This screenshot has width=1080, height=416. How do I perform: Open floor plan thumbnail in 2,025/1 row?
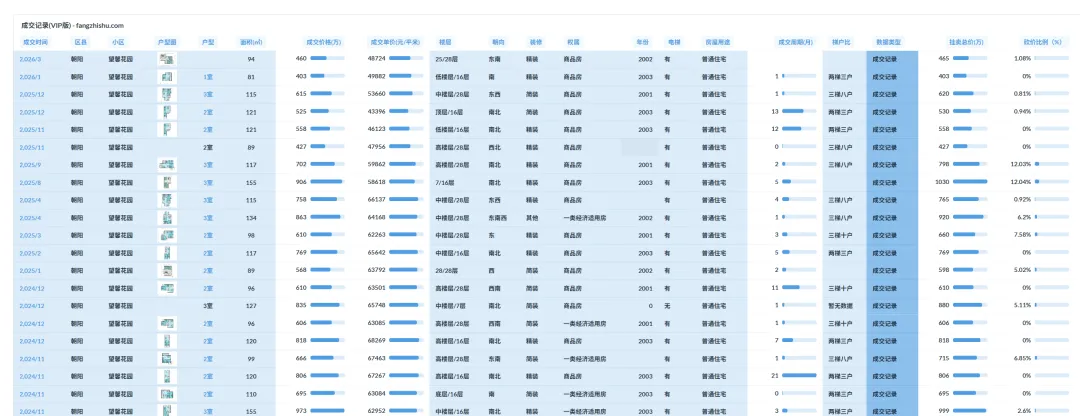(167, 270)
